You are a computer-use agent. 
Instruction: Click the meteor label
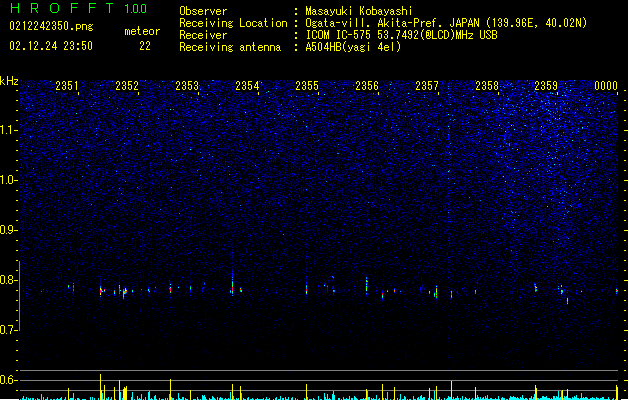142,31
